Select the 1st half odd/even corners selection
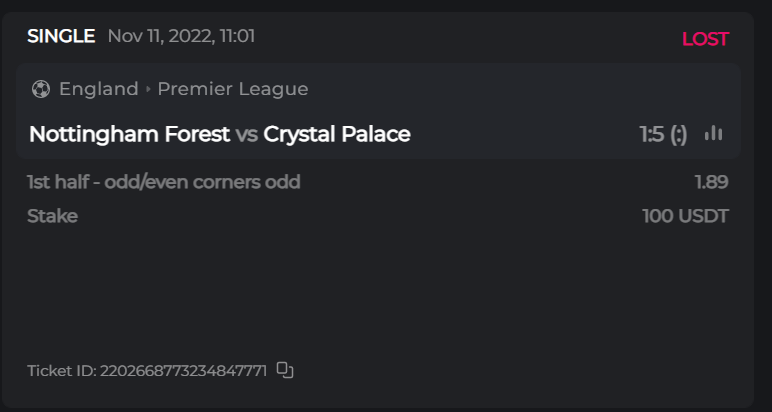The width and height of the screenshot is (772, 412). 164,182
